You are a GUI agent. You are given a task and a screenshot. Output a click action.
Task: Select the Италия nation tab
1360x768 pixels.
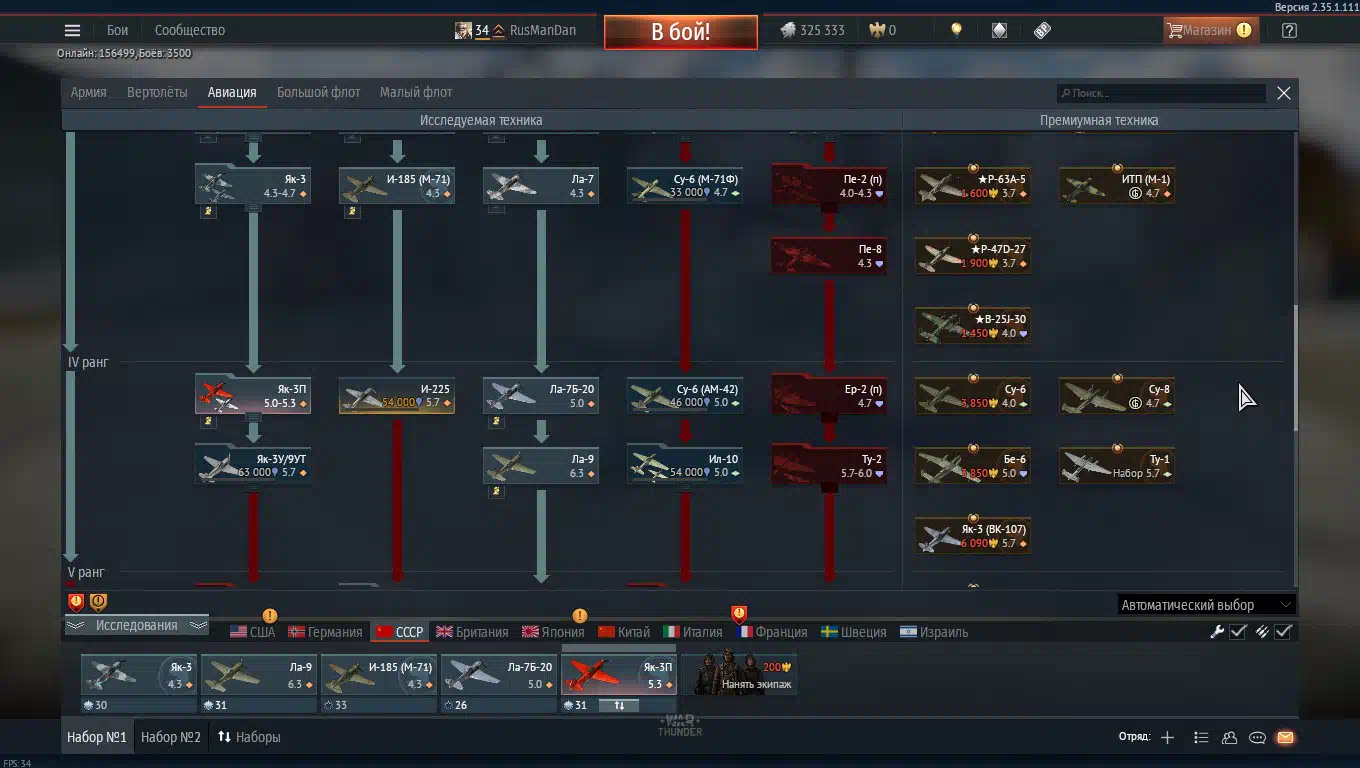click(x=692, y=632)
